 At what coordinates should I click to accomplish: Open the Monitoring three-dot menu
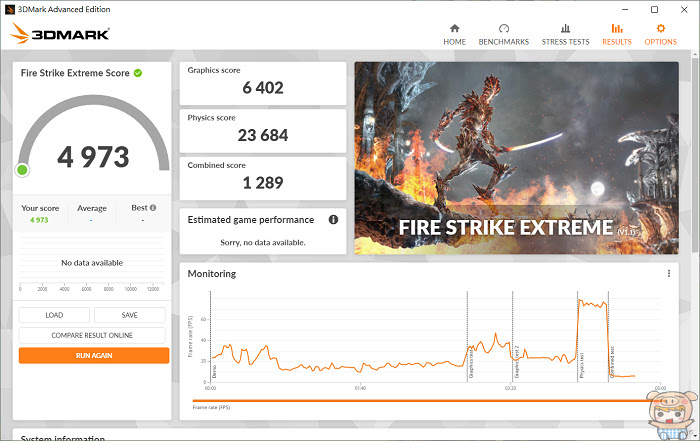[x=668, y=273]
